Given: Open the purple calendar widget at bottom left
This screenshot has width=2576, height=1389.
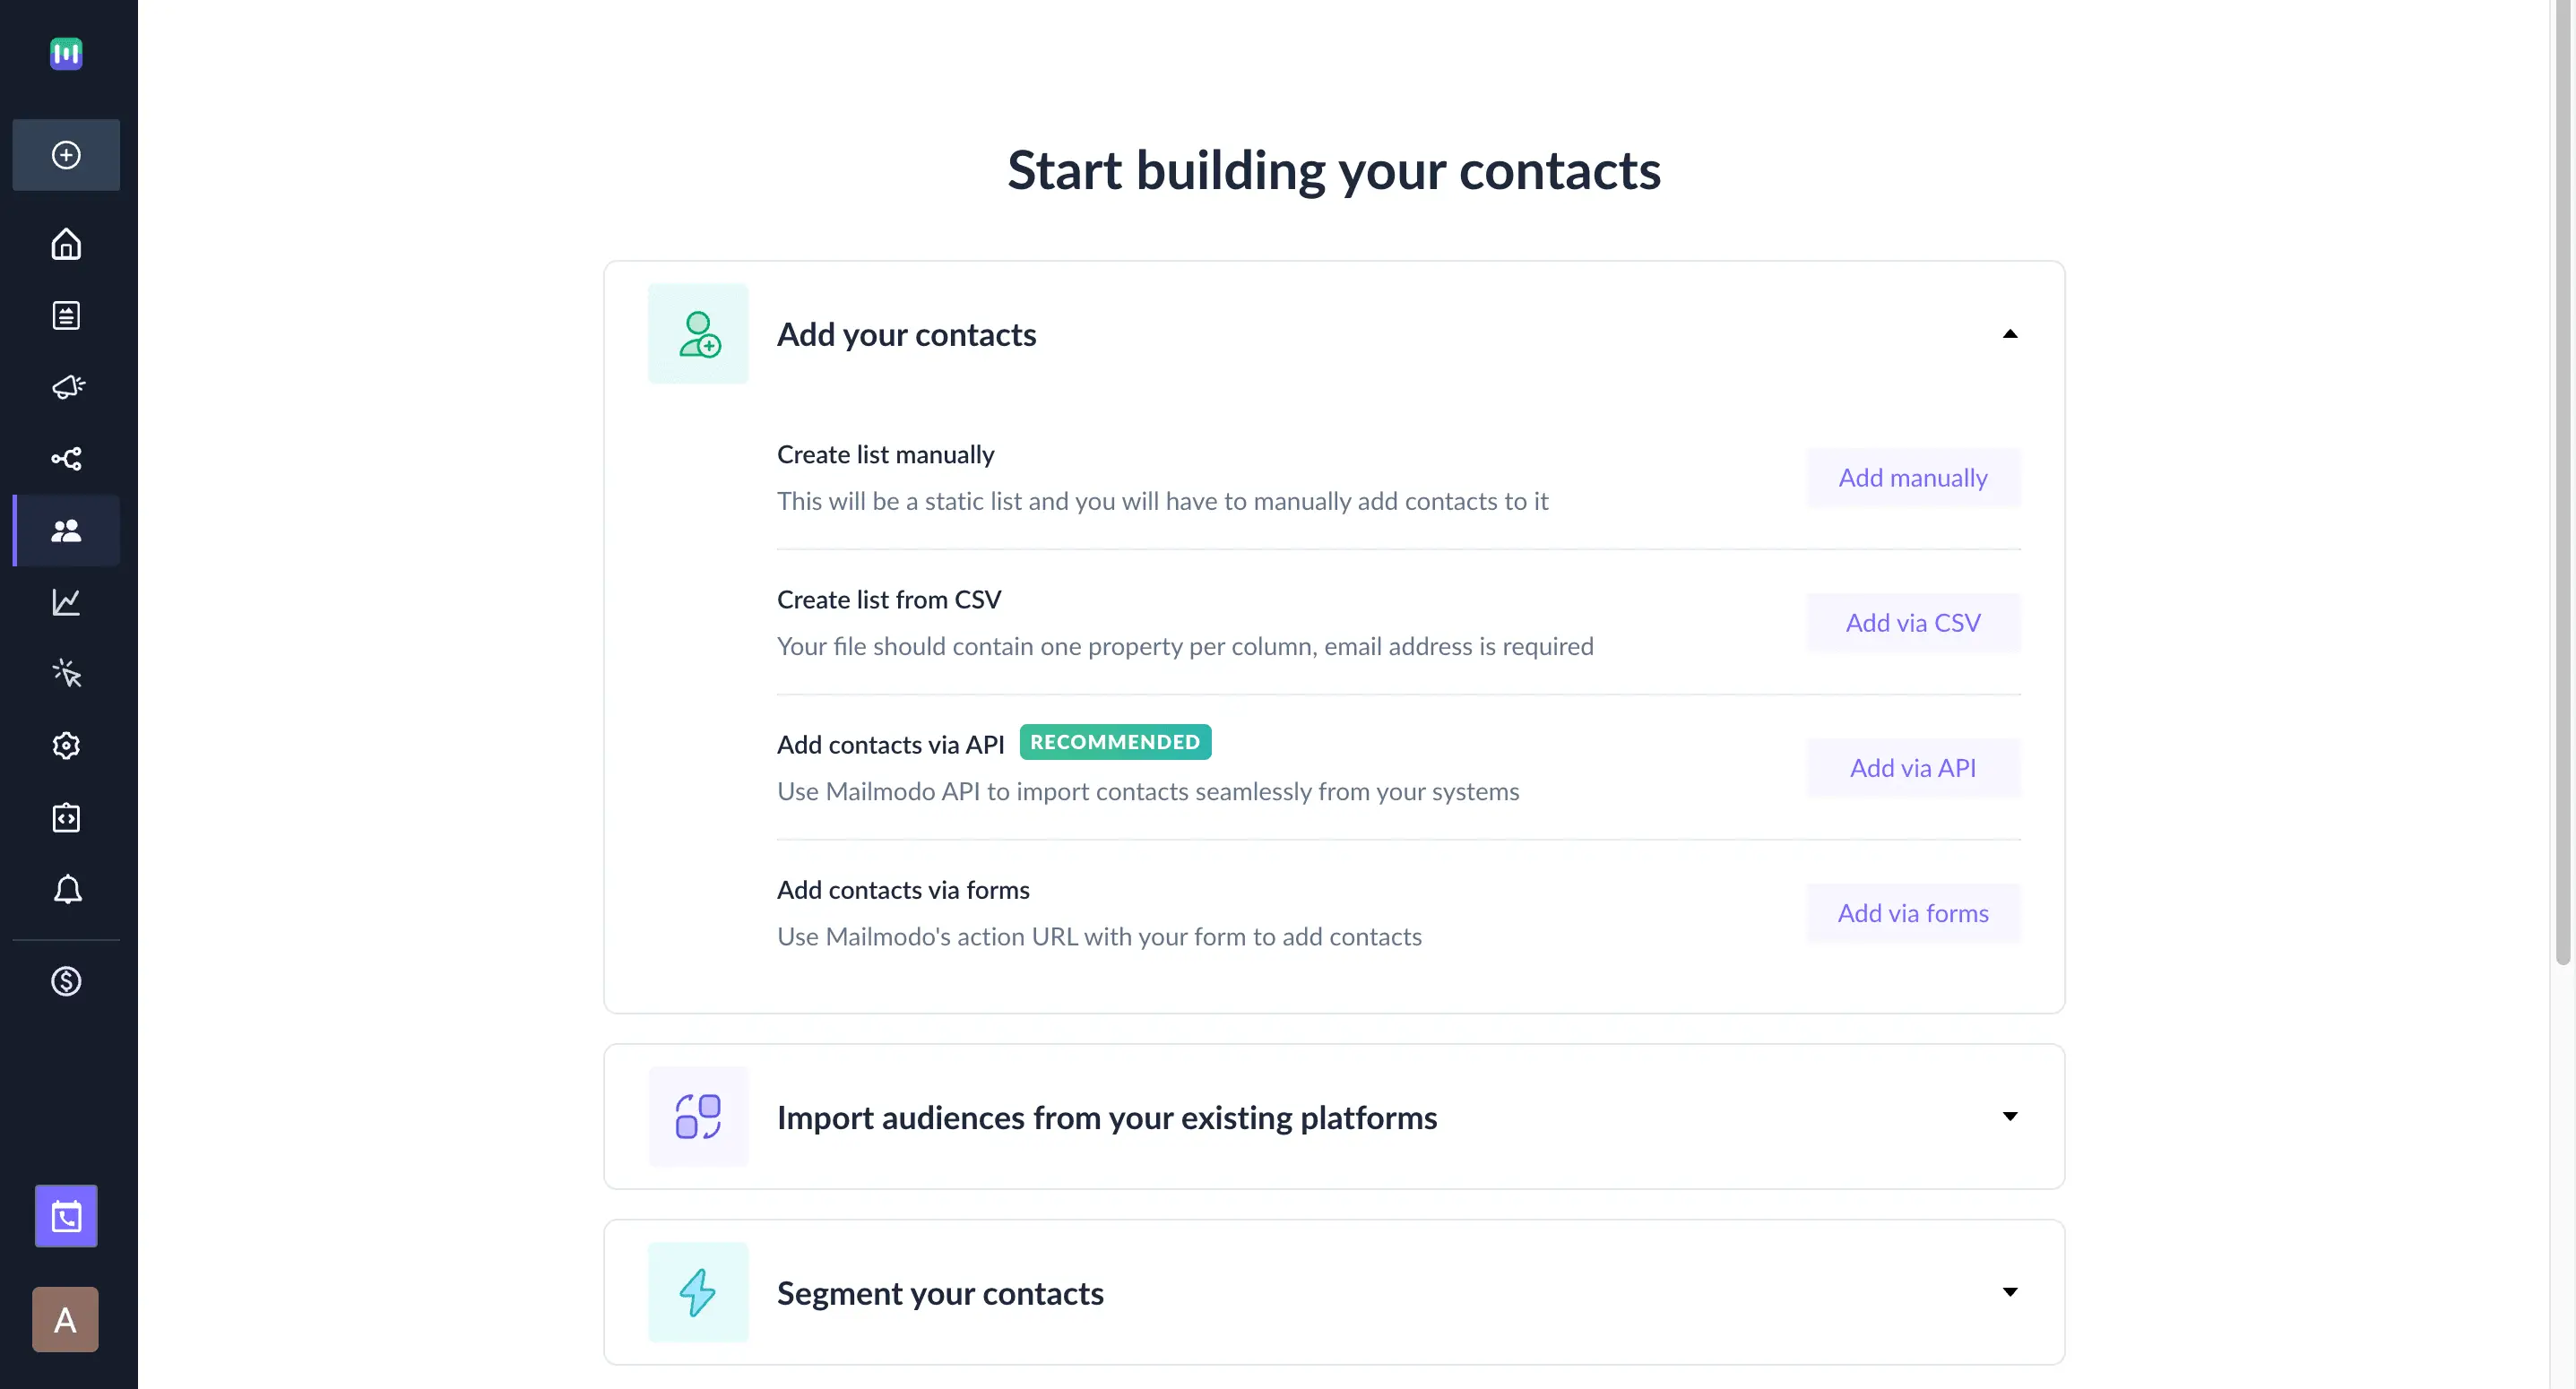Looking at the screenshot, I should pyautogui.click(x=65, y=1216).
